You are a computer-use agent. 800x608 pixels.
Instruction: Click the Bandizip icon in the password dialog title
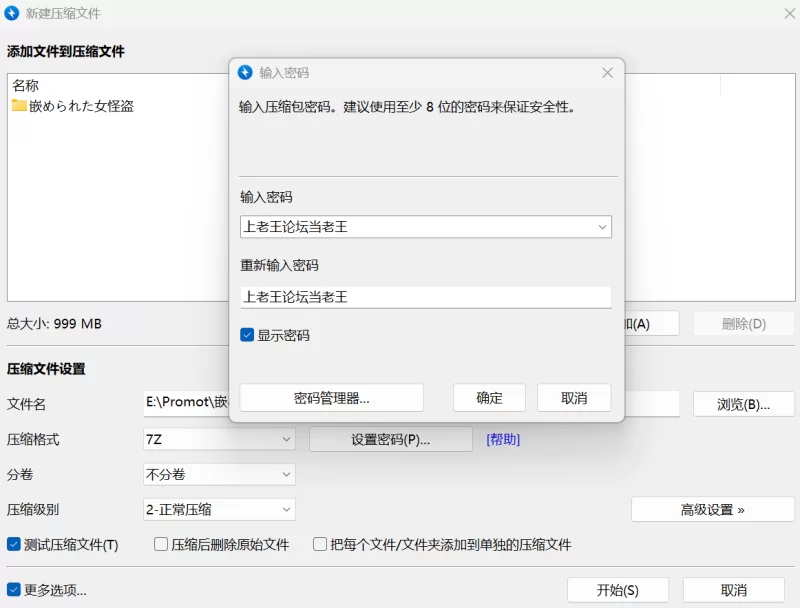pos(245,72)
